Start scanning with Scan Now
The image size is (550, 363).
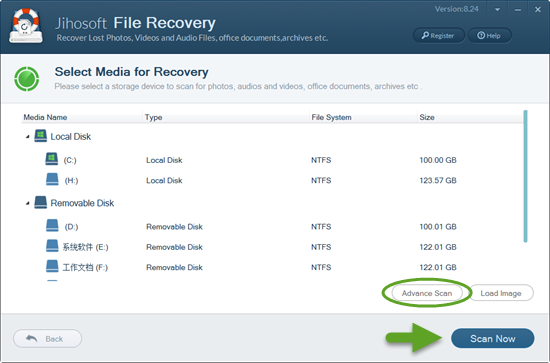(x=492, y=338)
